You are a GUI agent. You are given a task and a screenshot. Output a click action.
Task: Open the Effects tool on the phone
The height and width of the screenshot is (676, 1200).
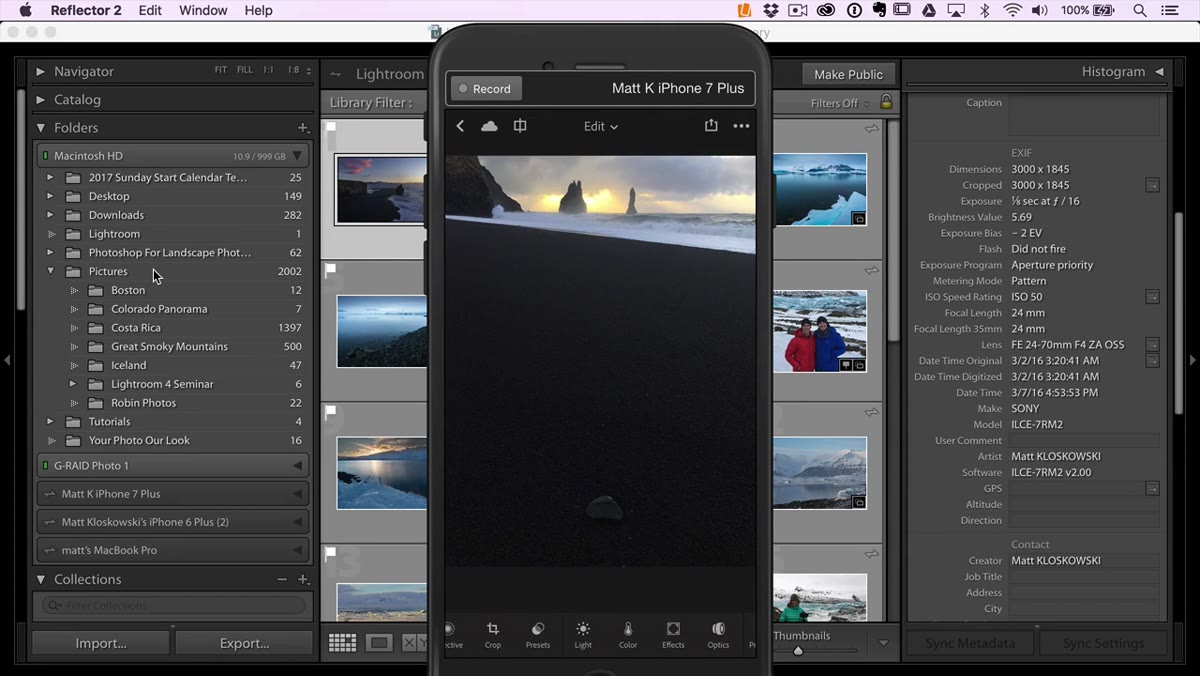673,634
